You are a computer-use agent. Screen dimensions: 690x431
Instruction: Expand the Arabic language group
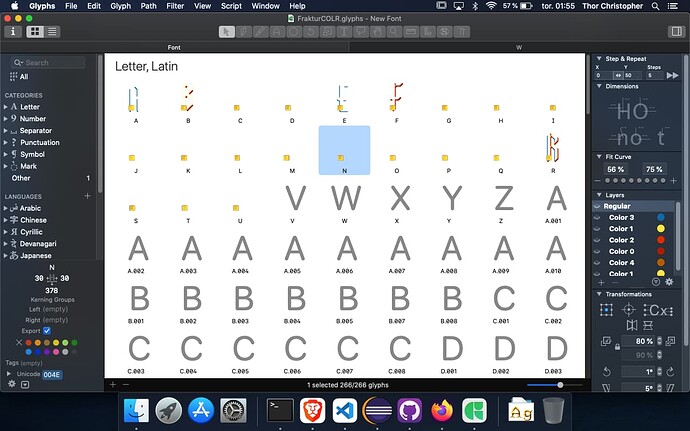click(x=5, y=208)
